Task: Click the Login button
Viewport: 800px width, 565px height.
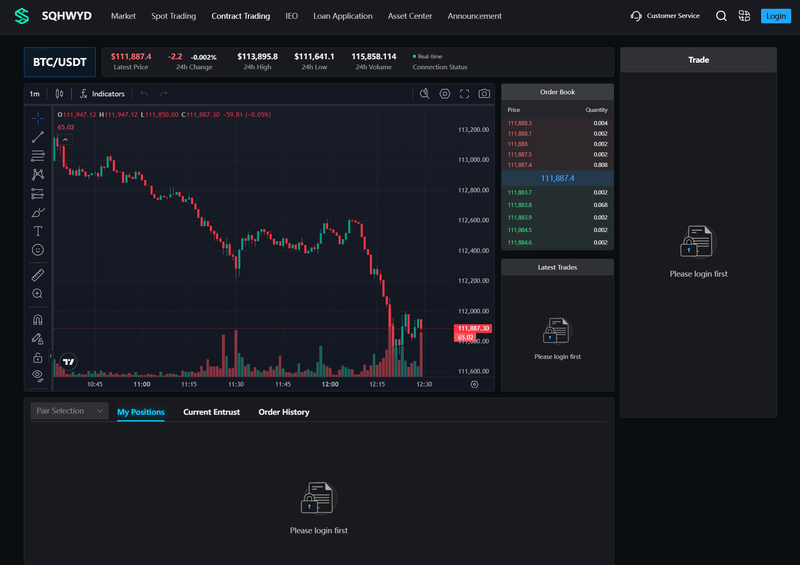Action: coord(776,16)
